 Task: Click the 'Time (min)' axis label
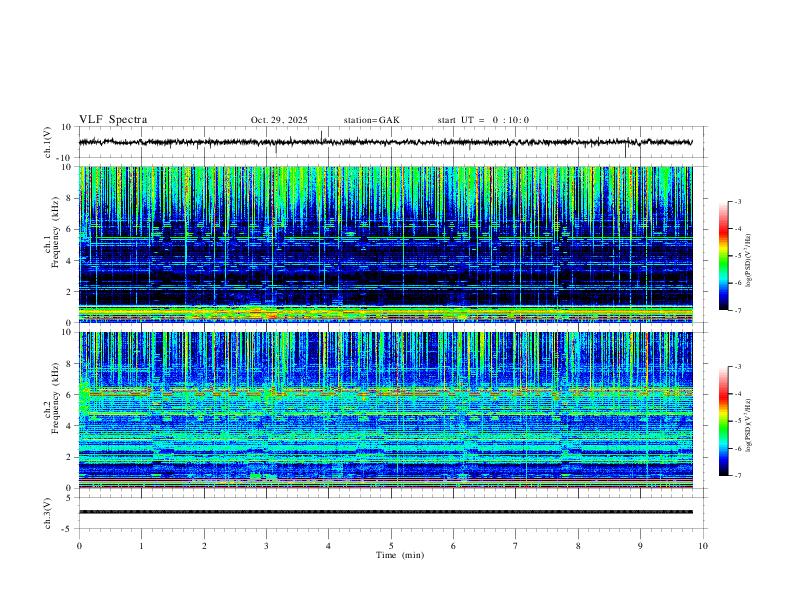(x=400, y=555)
